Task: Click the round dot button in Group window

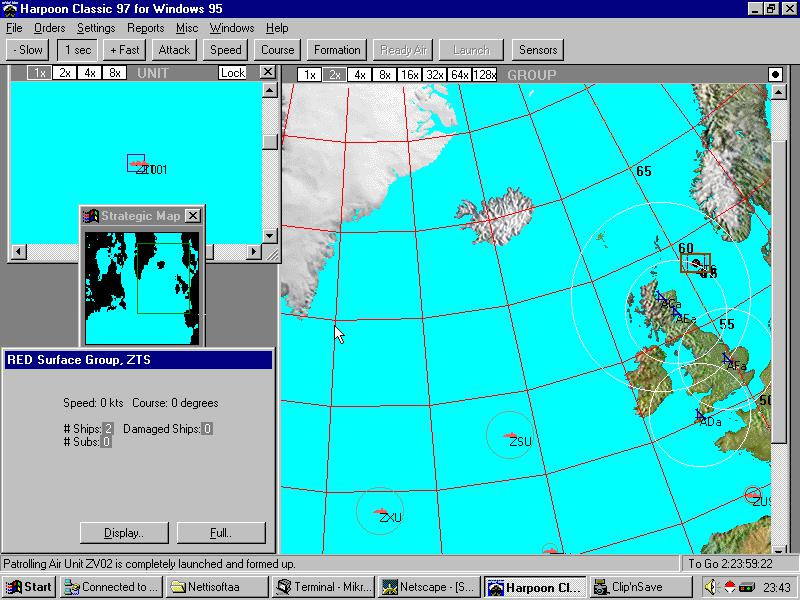Action: (x=776, y=74)
